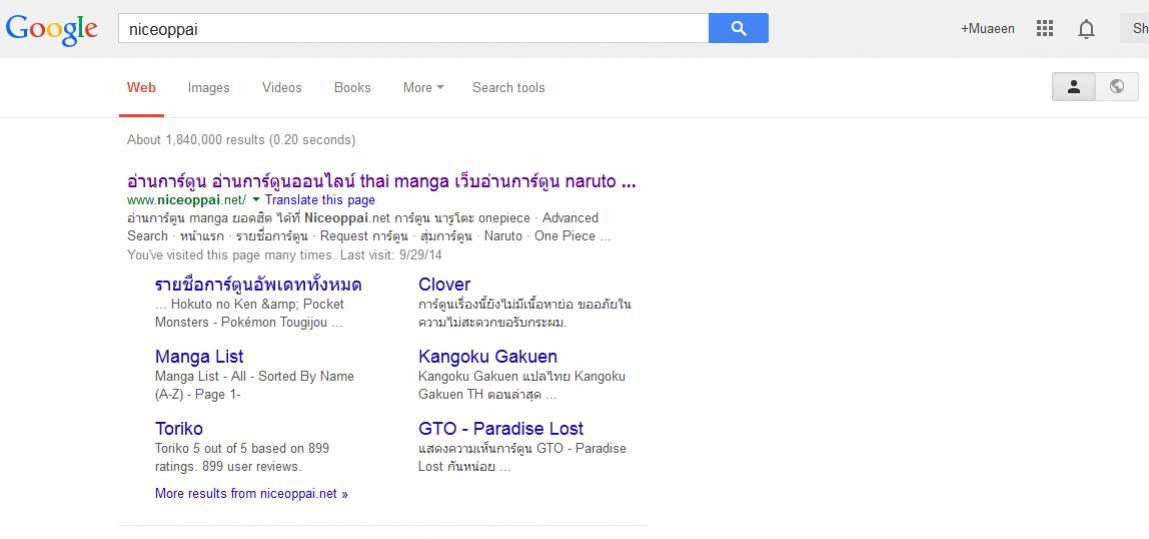The height and width of the screenshot is (539, 1149).
Task: Click the 'About 1,840,000 results' text
Action: pyautogui.click(x=241, y=140)
